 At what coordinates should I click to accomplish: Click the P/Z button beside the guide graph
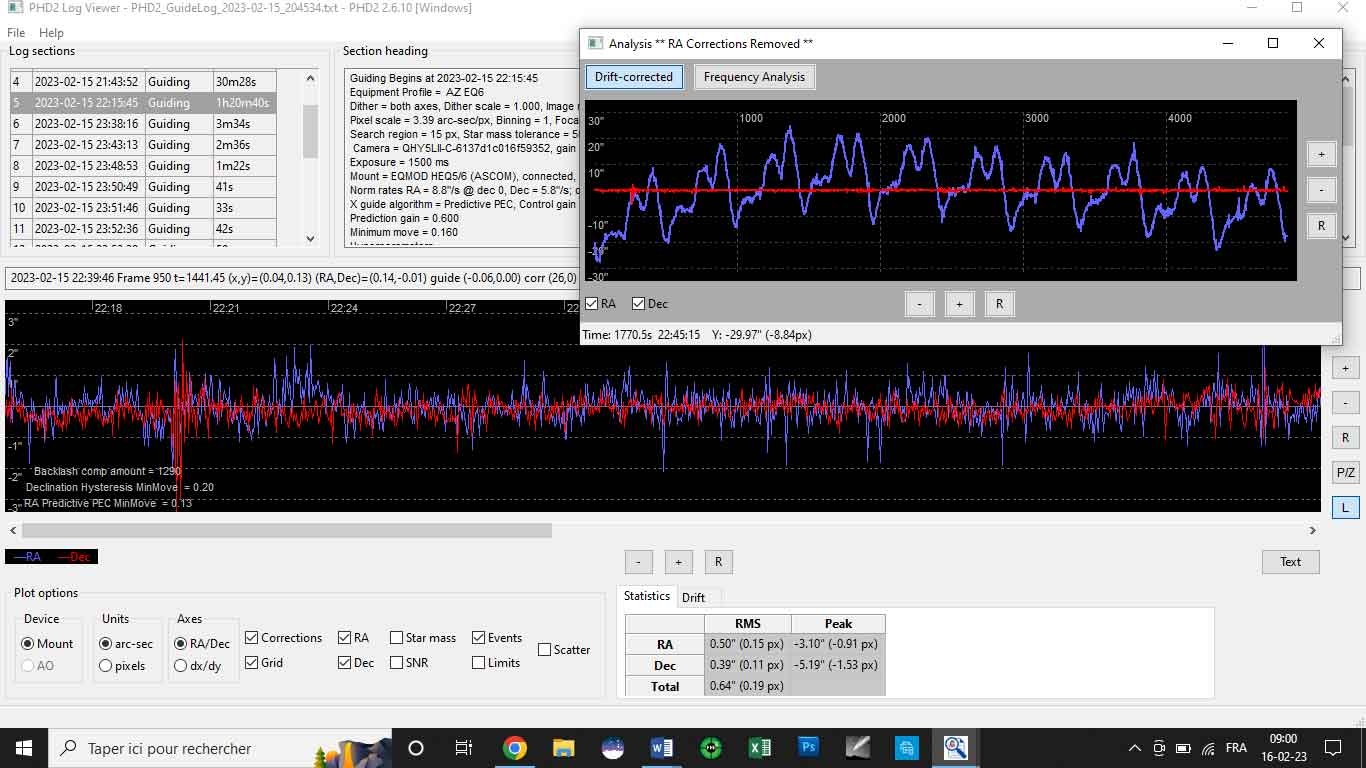[x=1345, y=472]
